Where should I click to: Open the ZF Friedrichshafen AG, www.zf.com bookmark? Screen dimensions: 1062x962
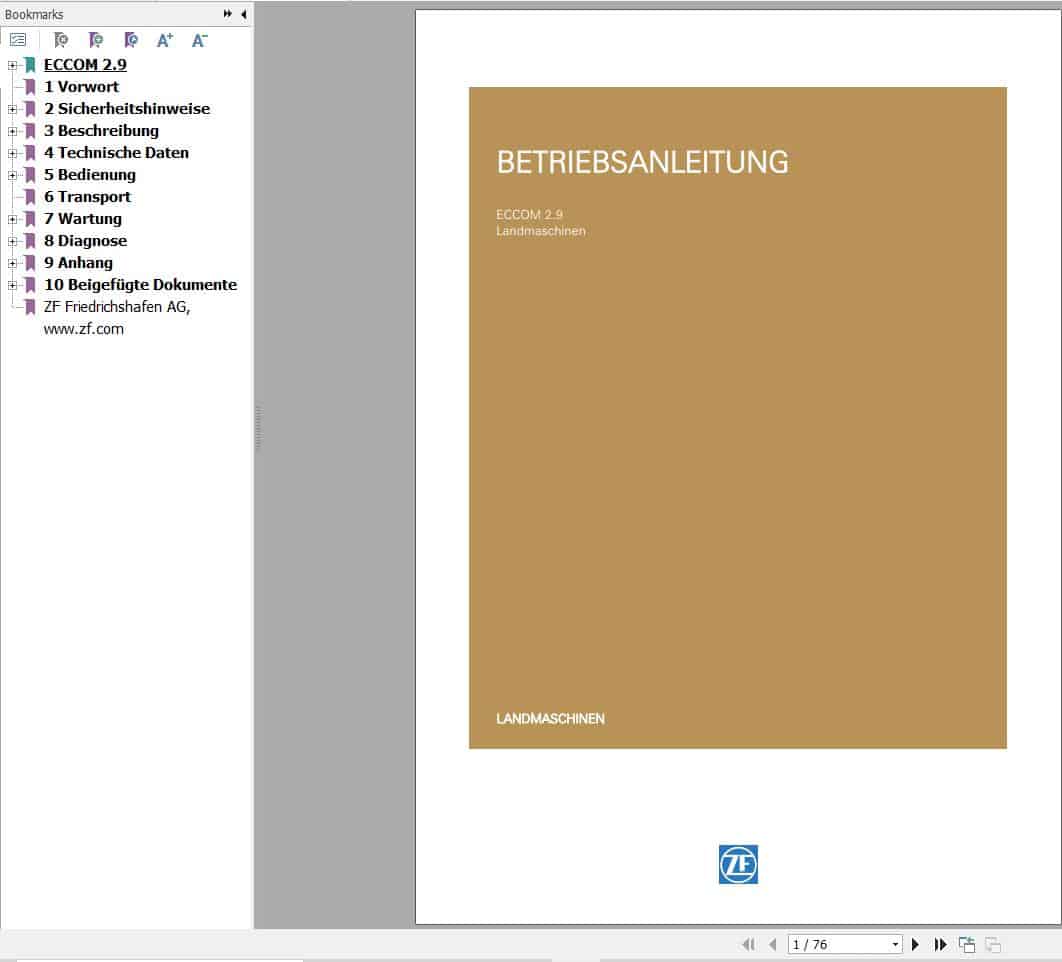117,318
